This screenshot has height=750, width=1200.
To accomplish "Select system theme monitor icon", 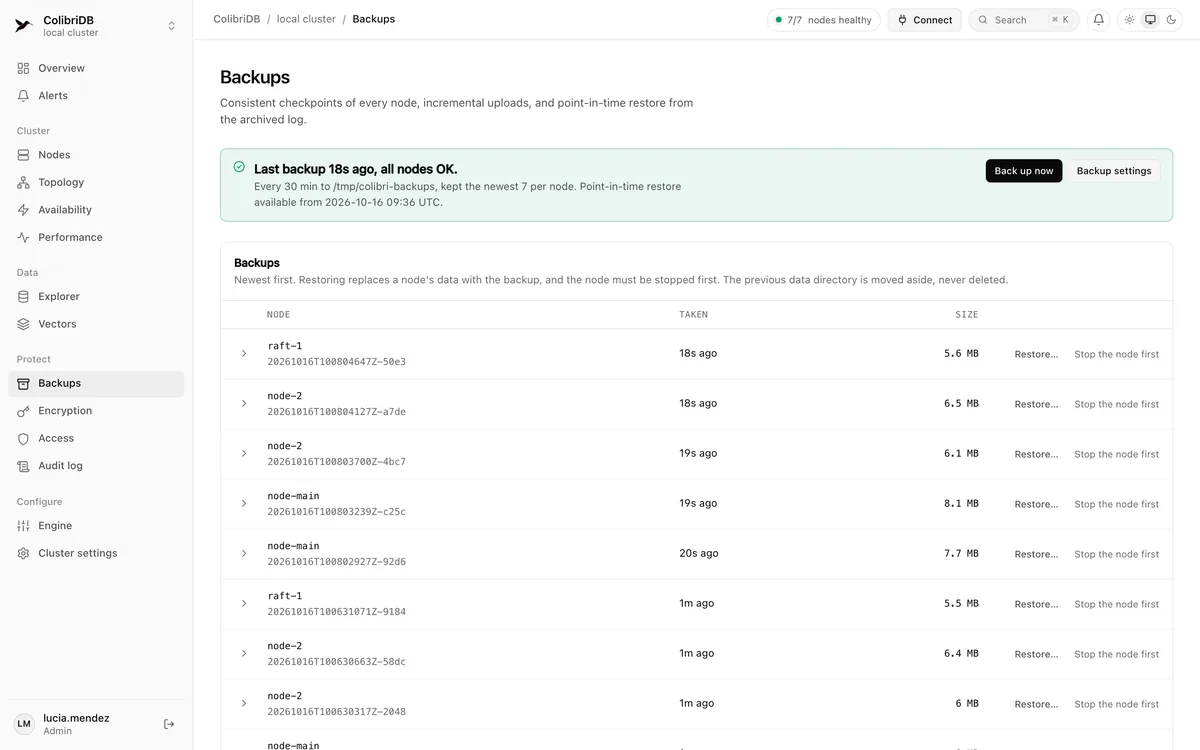I will point(1150,20).
